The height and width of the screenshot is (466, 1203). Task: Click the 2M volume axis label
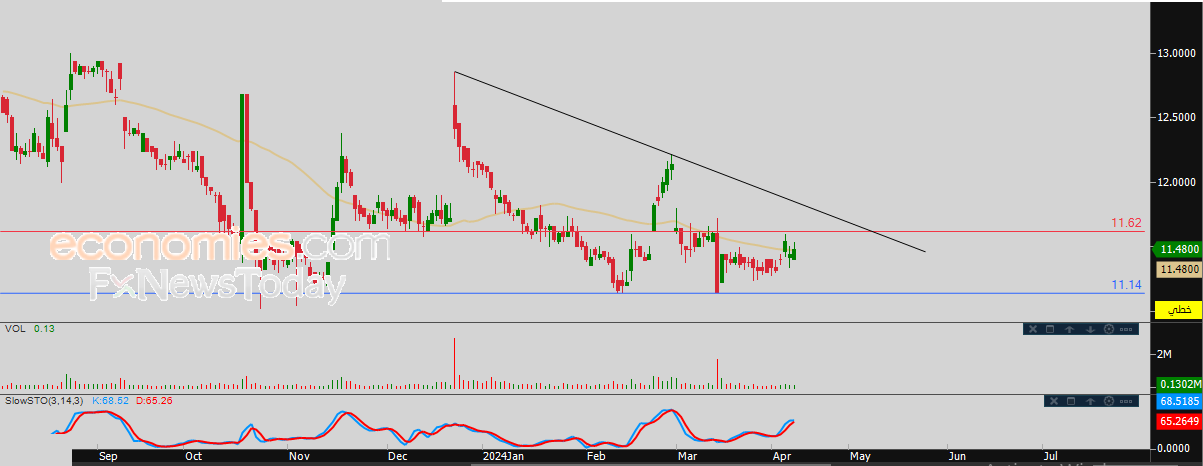point(1165,354)
